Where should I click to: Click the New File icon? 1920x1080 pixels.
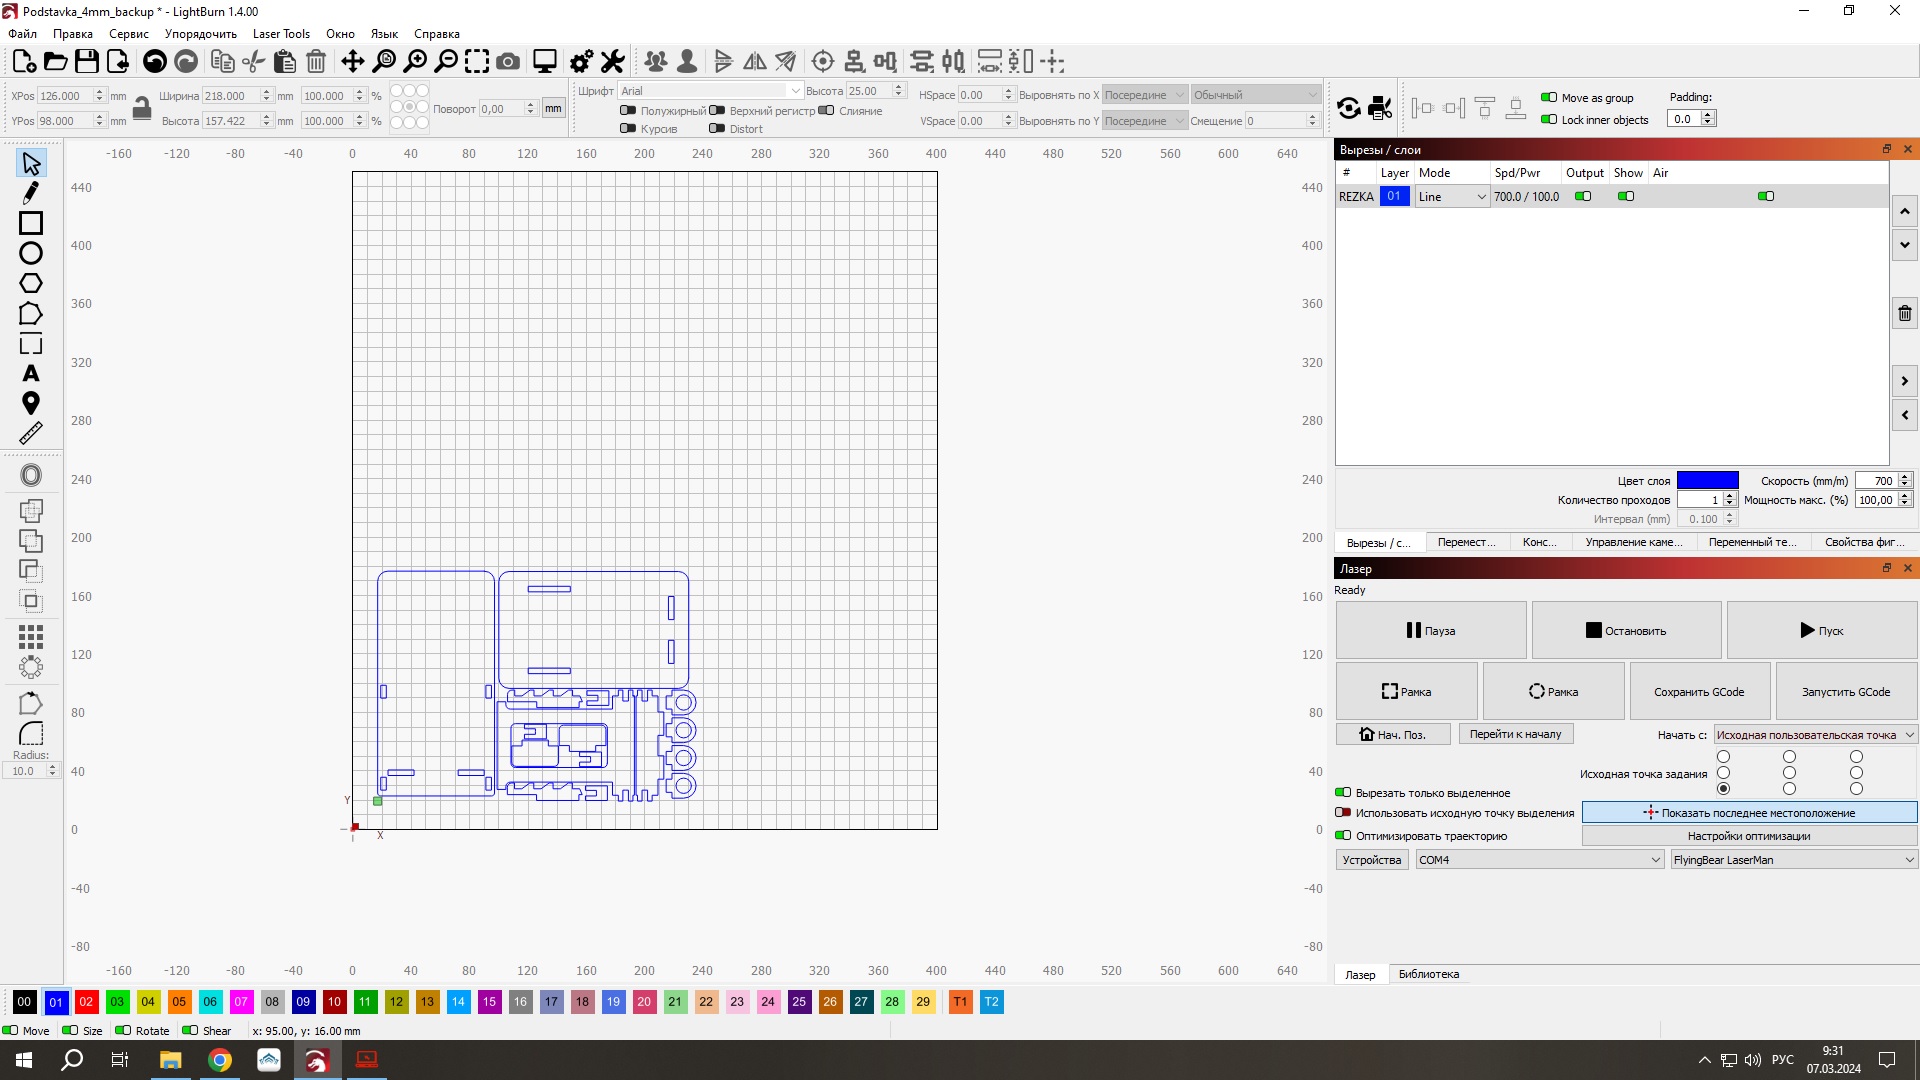[x=24, y=62]
